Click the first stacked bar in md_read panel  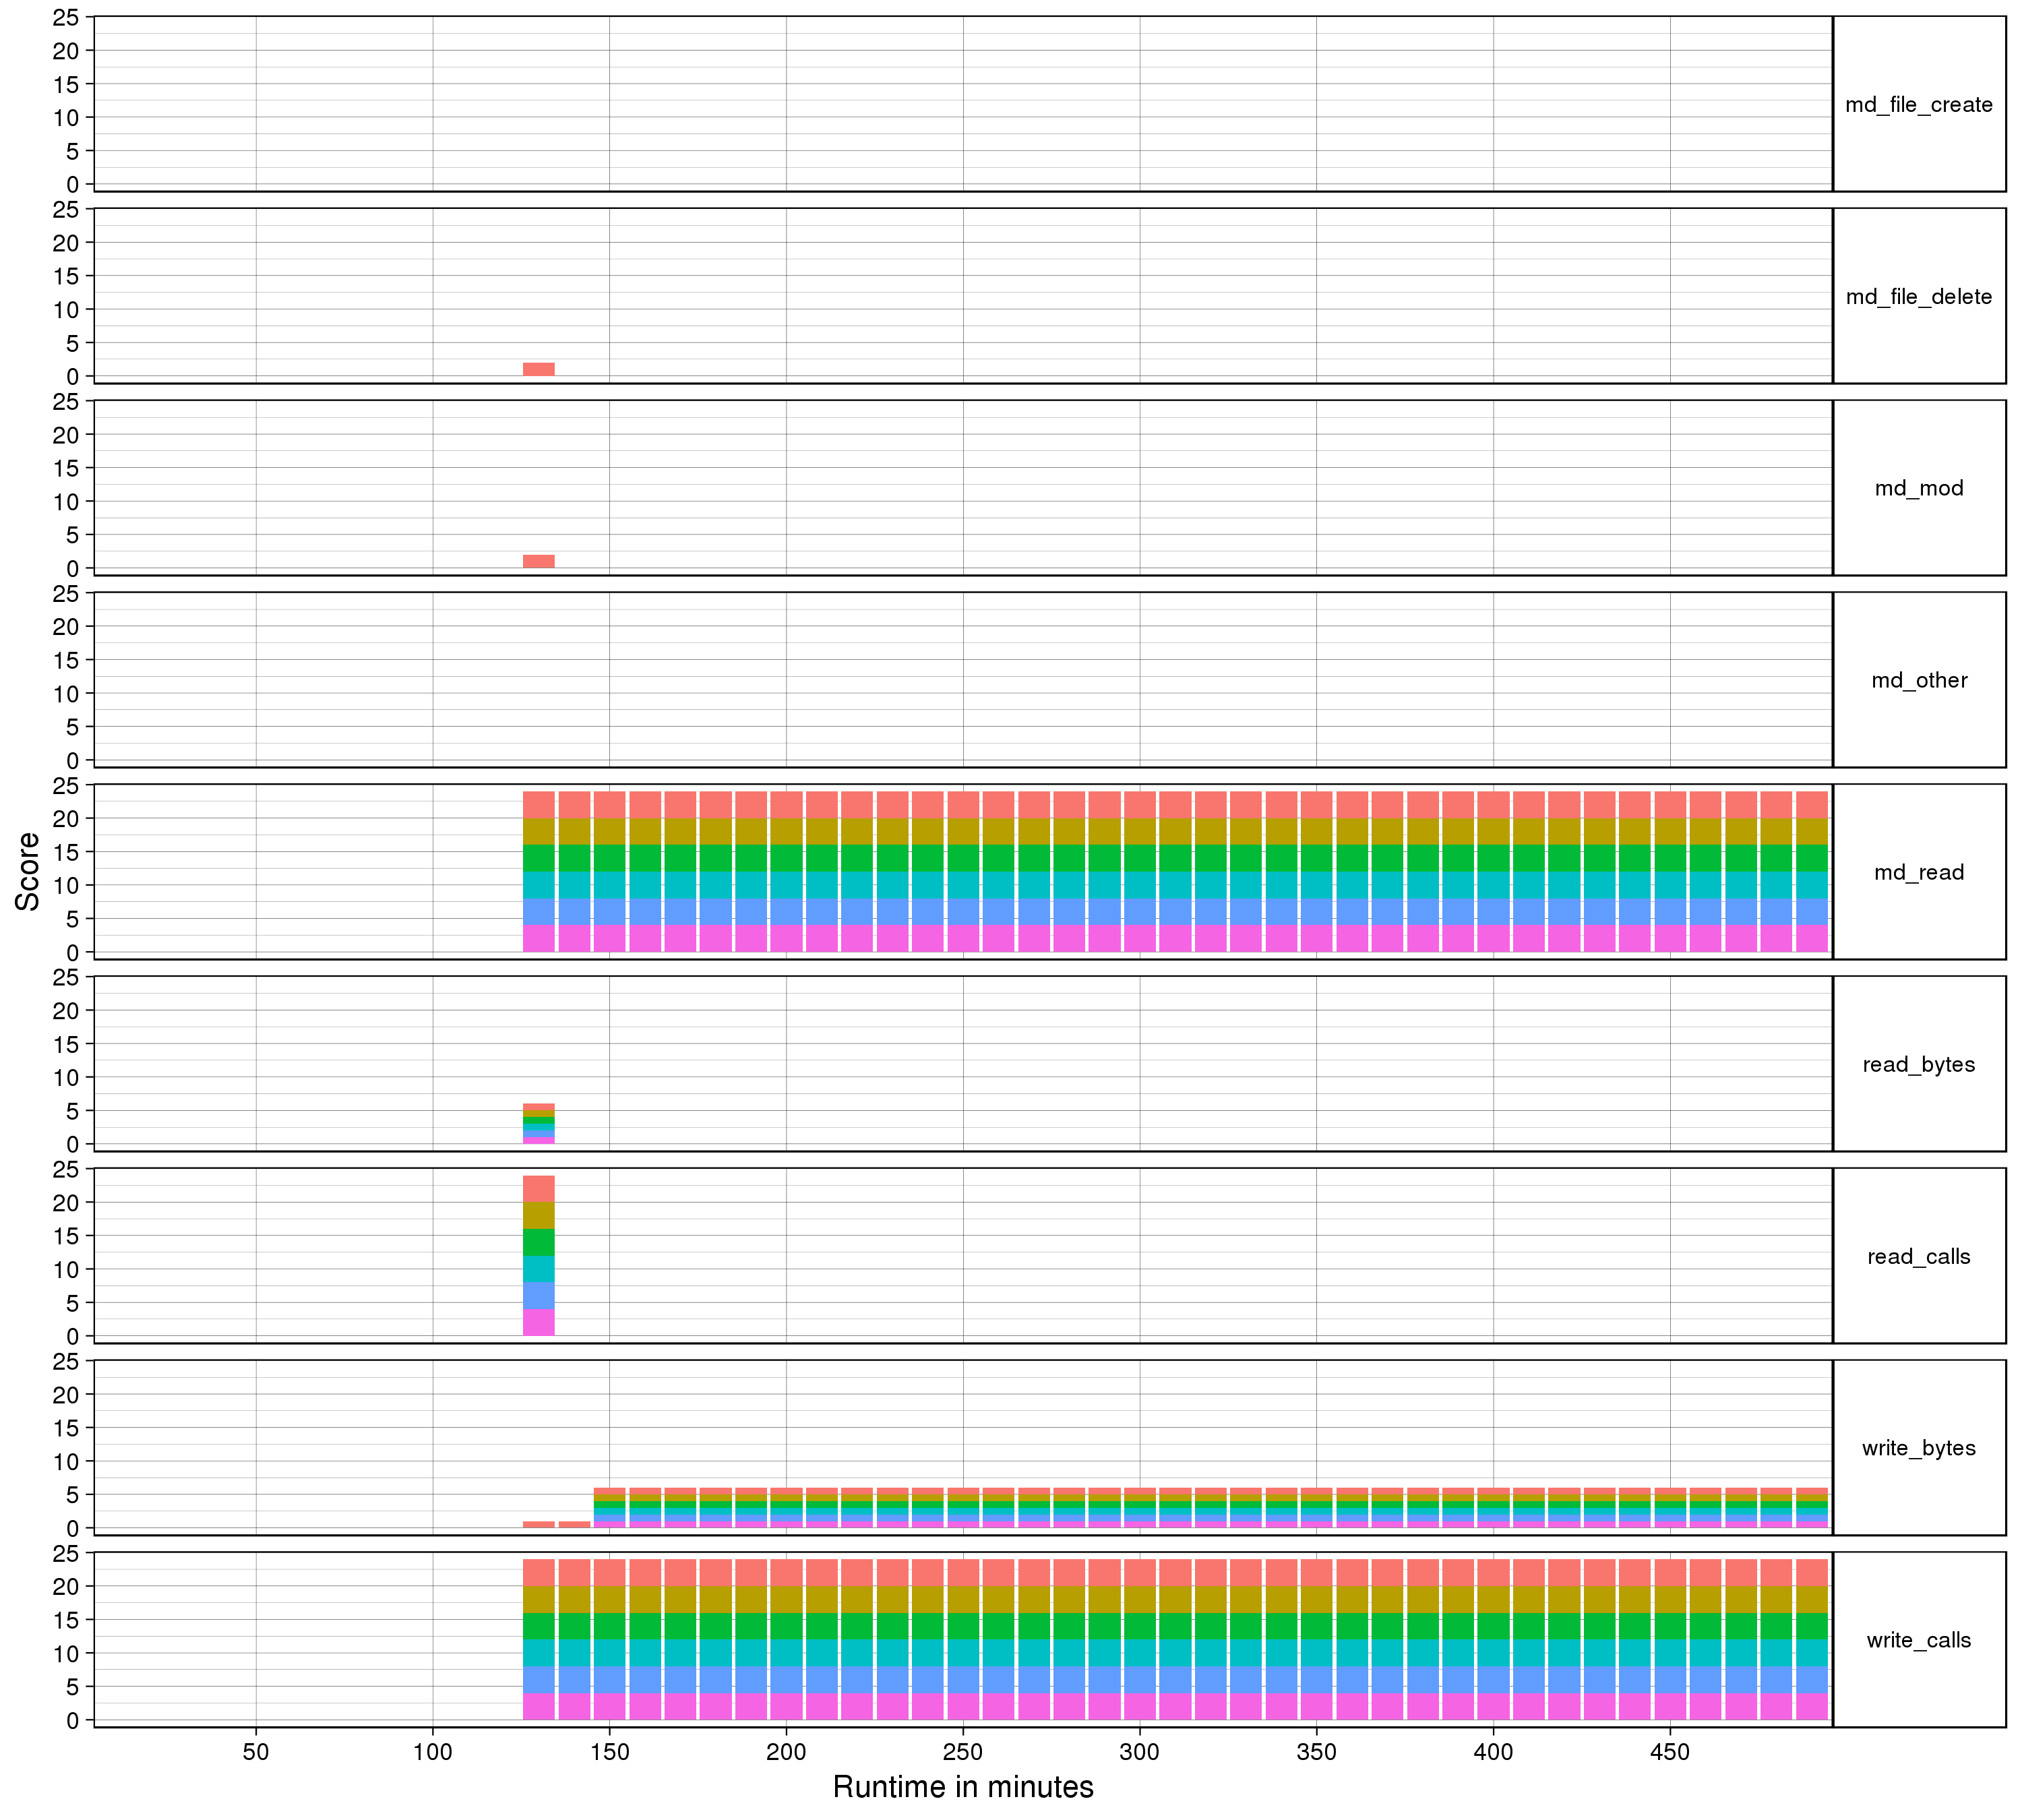538,871
